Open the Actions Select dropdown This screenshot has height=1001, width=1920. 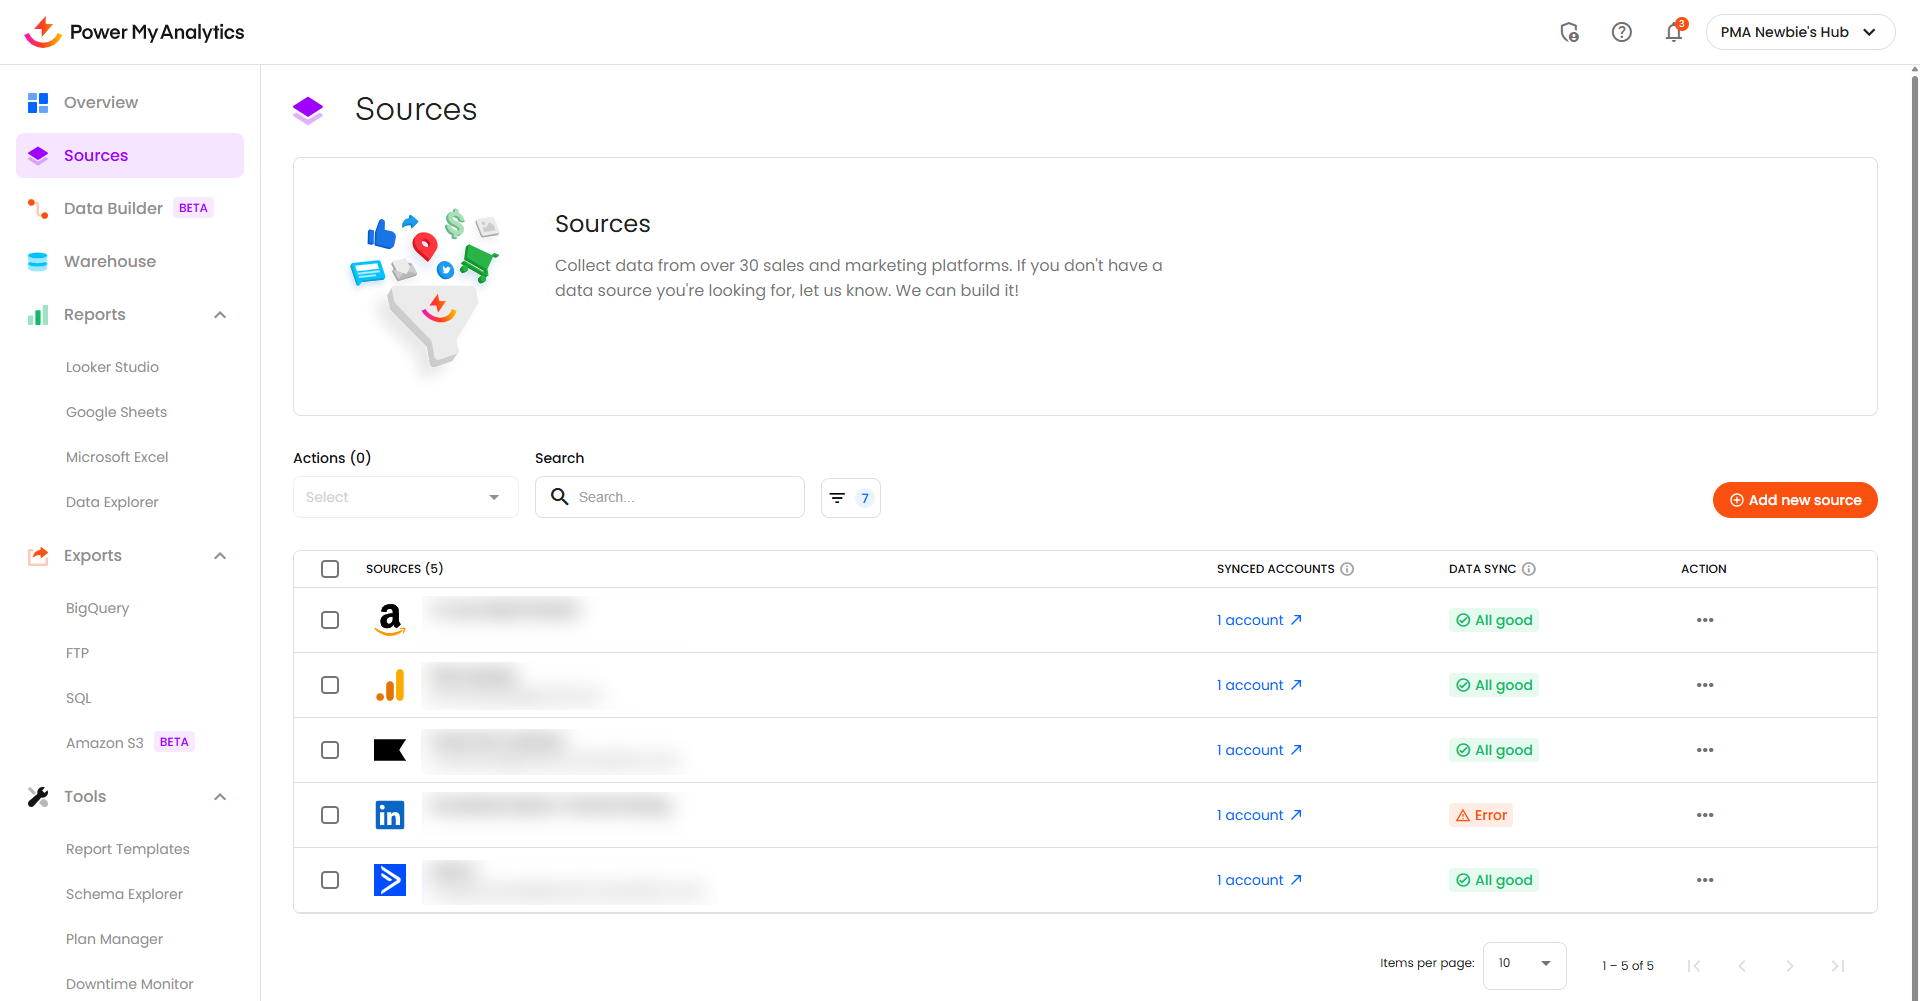[405, 497]
